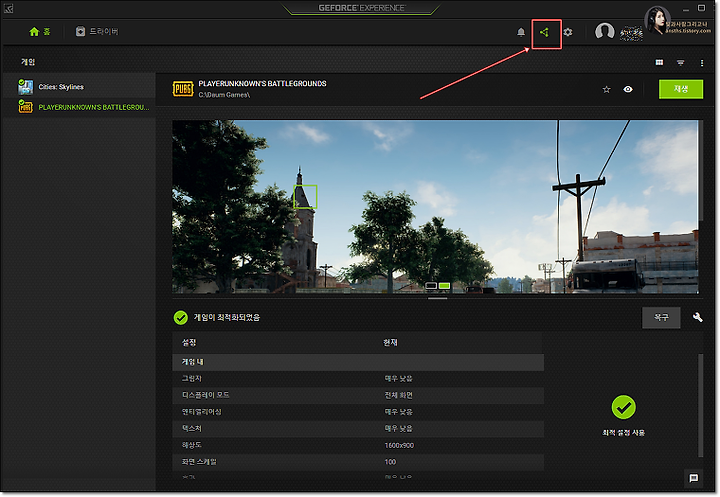
Task: Click the green optimized checkmark icon
Action: pyautogui.click(x=181, y=317)
